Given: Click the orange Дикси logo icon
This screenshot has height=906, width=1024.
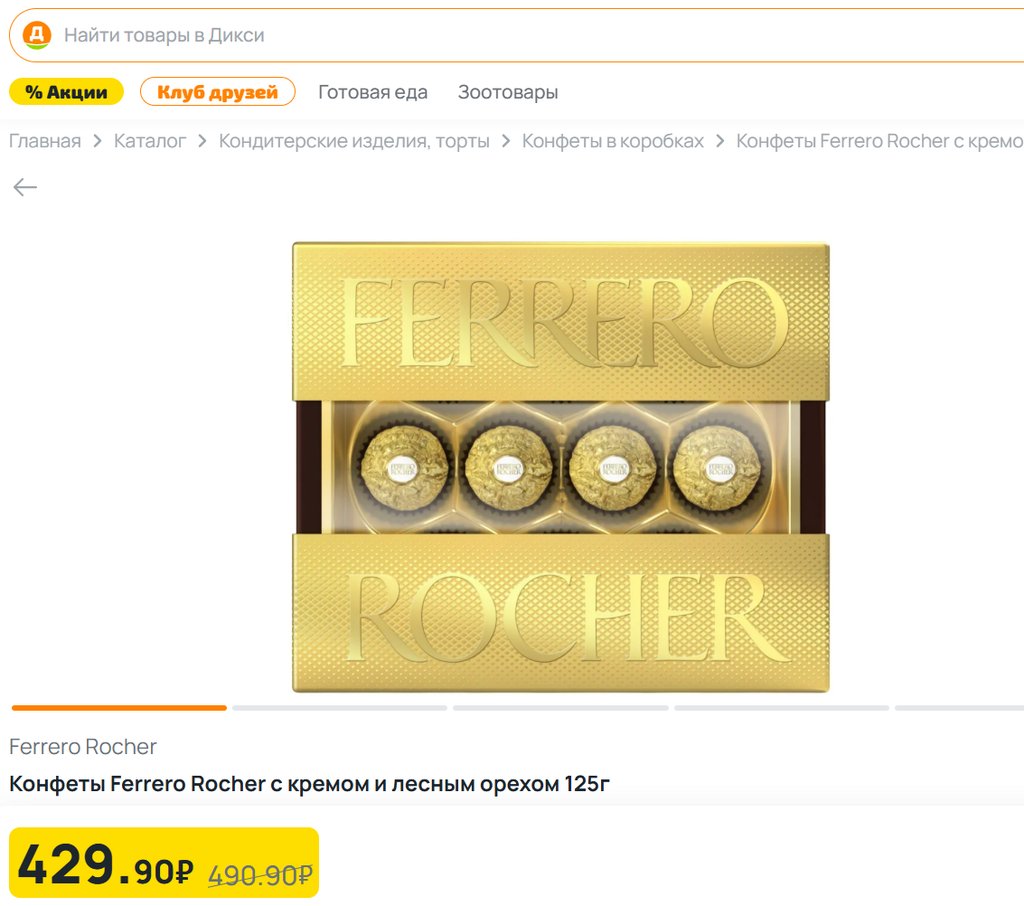Looking at the screenshot, I should 37,35.
